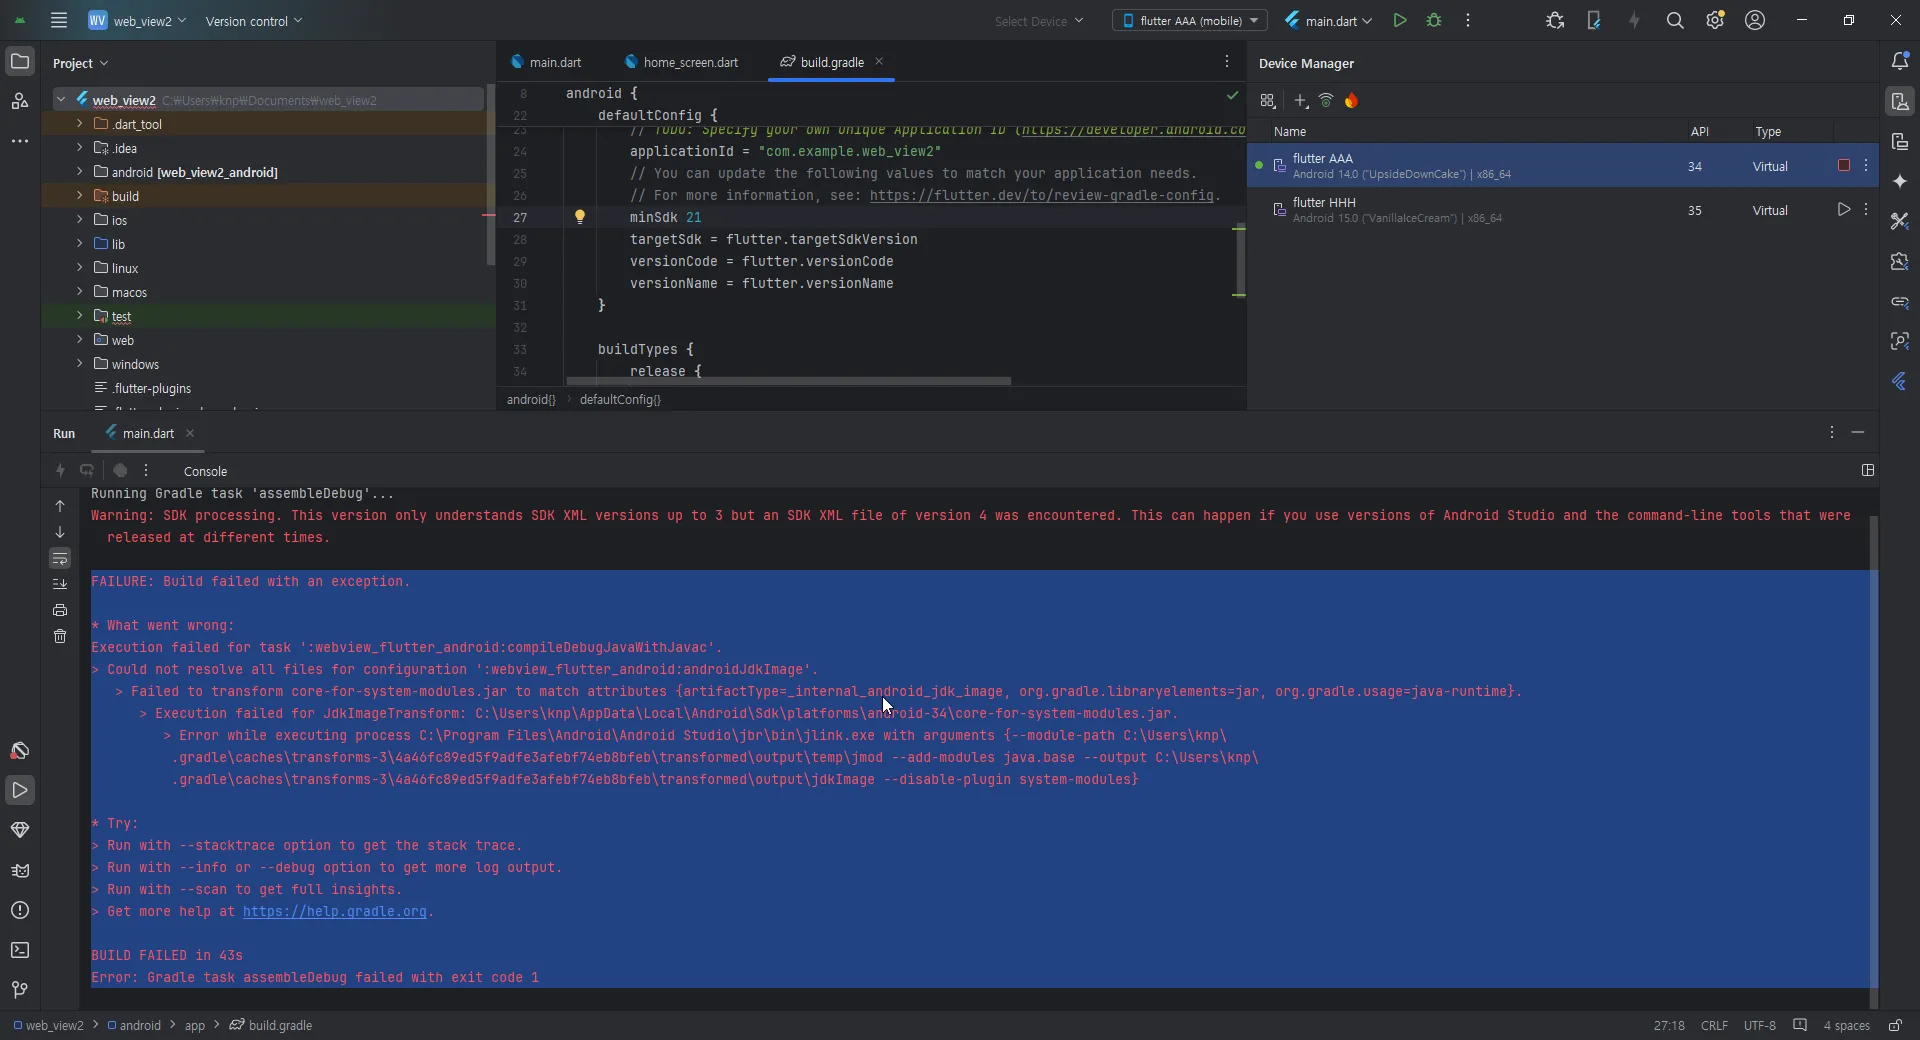This screenshot has height=1040, width=1920.
Task: Open flutter.dev review-gradle-config link in editor
Action: [x=1041, y=196]
